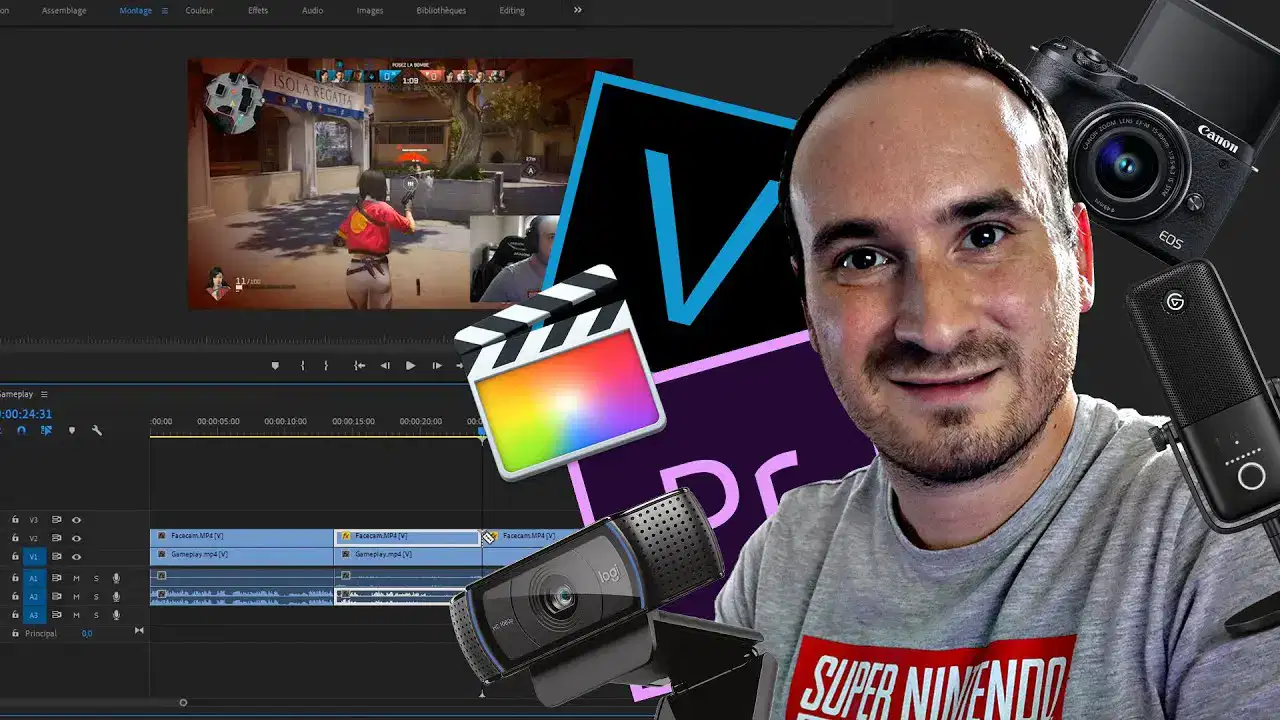Step forward one frame
This screenshot has width=1280, height=720.
pyautogui.click(x=437, y=366)
